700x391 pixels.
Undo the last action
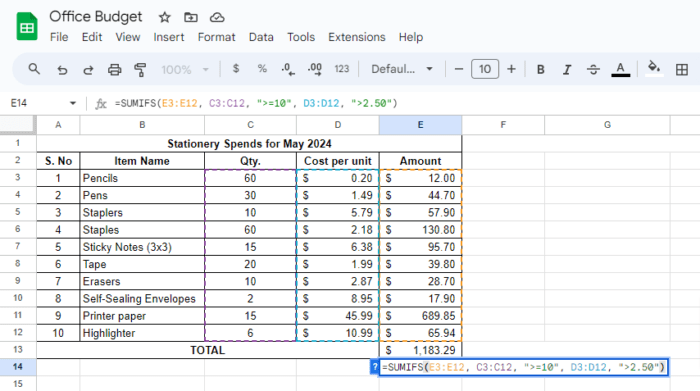tap(62, 70)
